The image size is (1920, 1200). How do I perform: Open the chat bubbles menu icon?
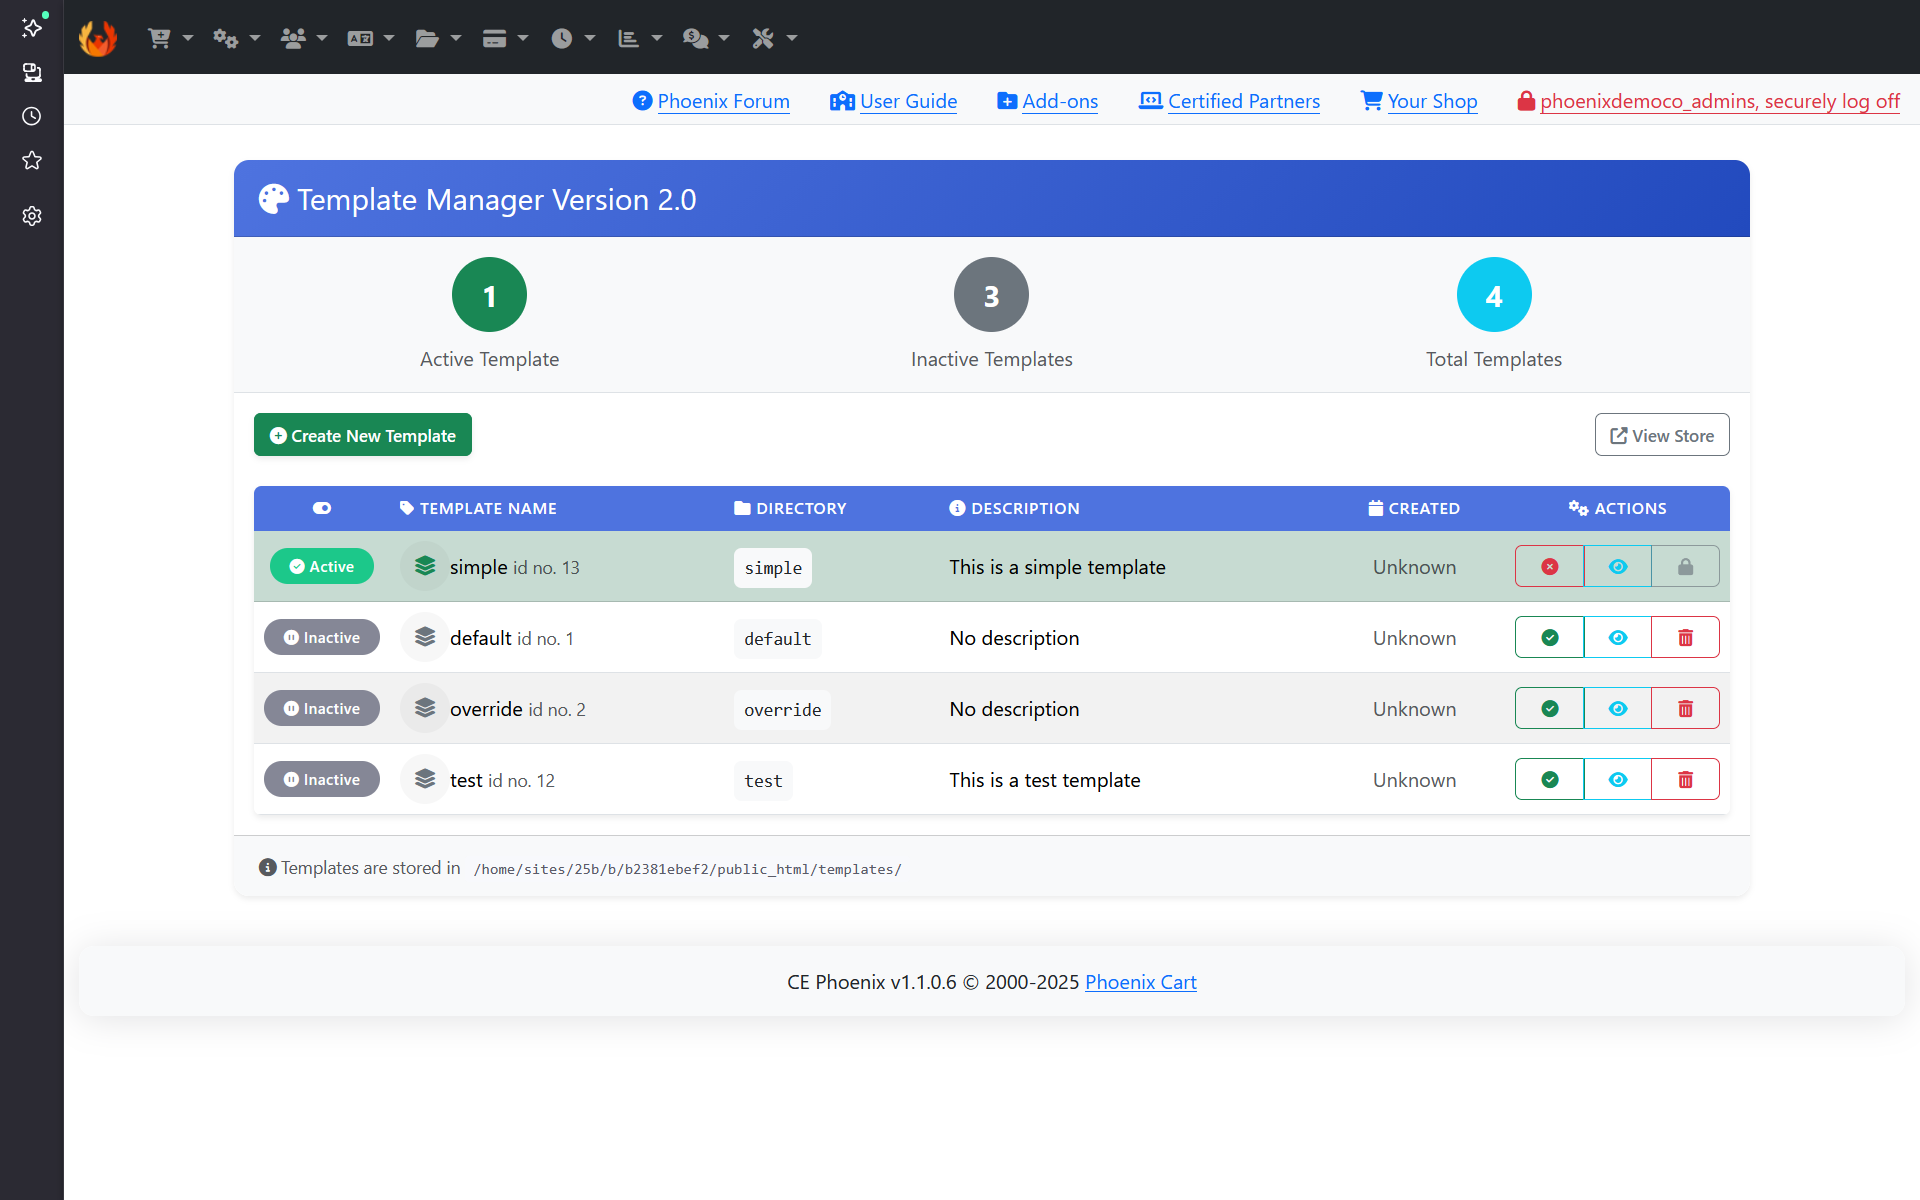tap(695, 38)
